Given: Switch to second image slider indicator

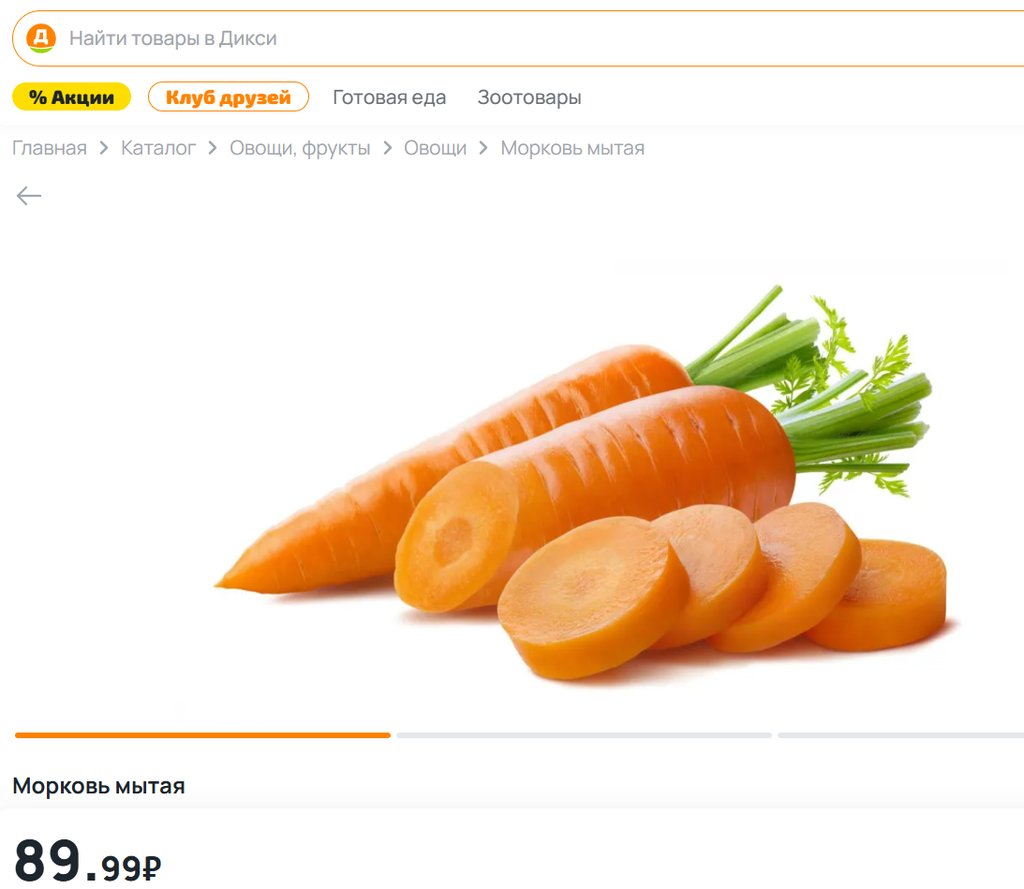Looking at the screenshot, I should pos(584,735).
